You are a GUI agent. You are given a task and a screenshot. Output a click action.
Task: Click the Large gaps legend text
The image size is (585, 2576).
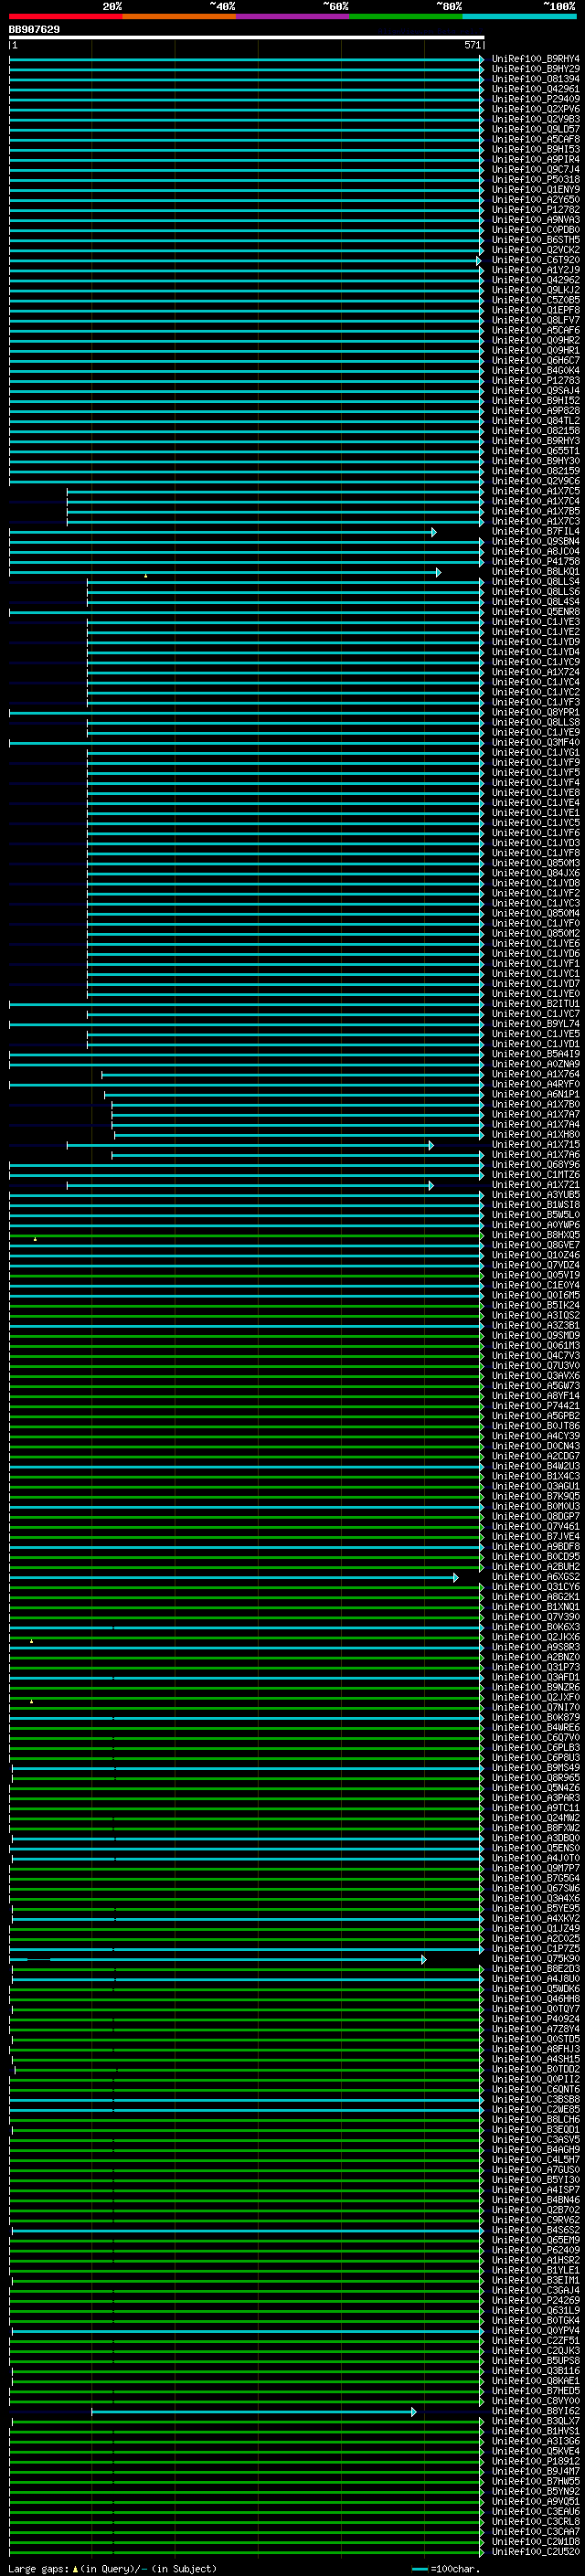click(112, 2569)
